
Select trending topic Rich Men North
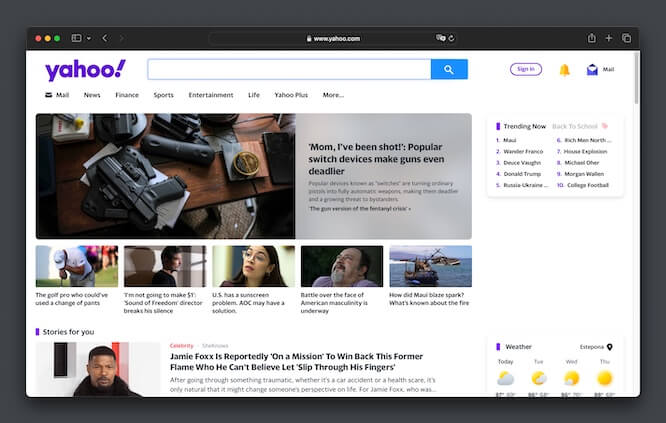coord(588,140)
